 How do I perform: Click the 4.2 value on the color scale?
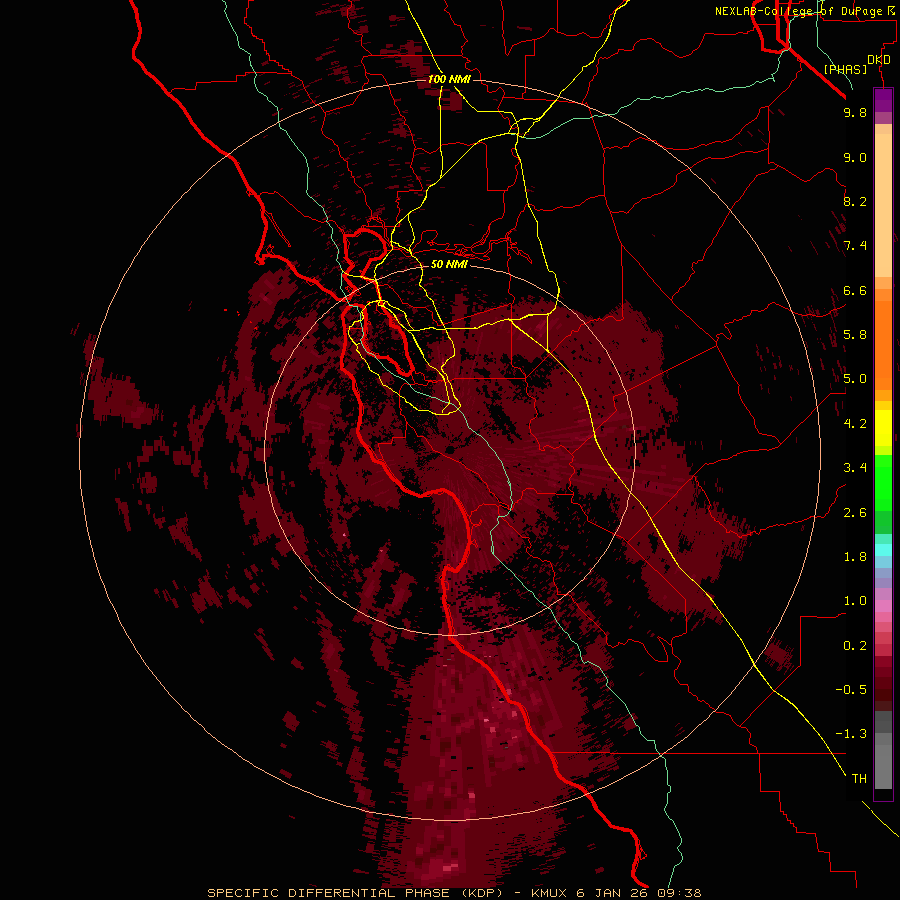coord(855,424)
